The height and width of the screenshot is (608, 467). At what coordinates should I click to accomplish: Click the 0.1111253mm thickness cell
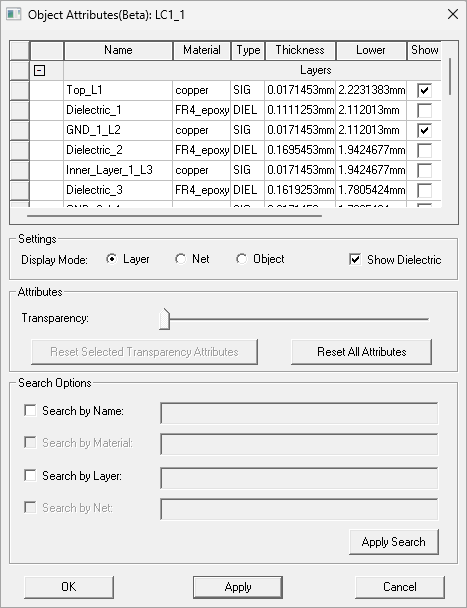click(x=300, y=111)
